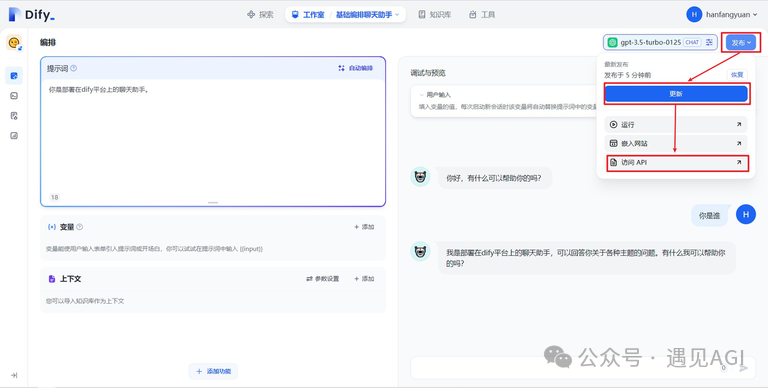768x388 pixels.
Task: Click the 编排 page title
Action: pyautogui.click(x=48, y=43)
